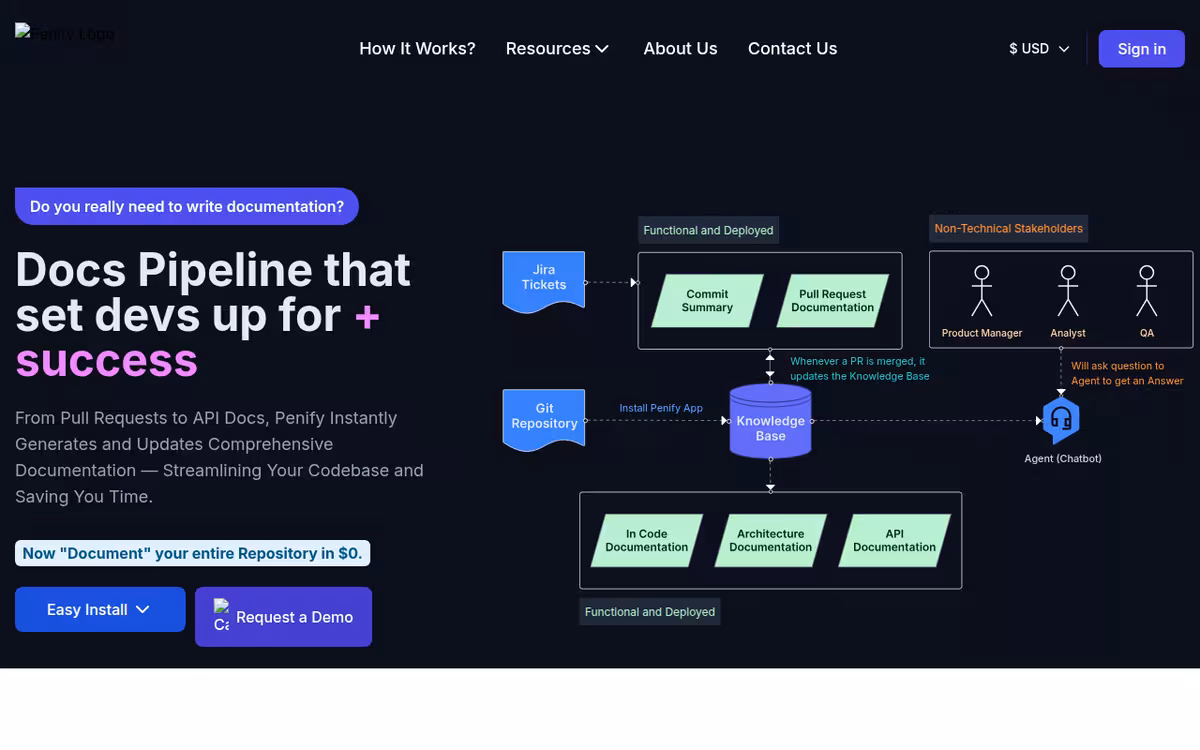Viewport: 1200px width, 750px height.
Task: Click the 'Non-Technical Stakeholders' label
Action: click(x=1008, y=228)
